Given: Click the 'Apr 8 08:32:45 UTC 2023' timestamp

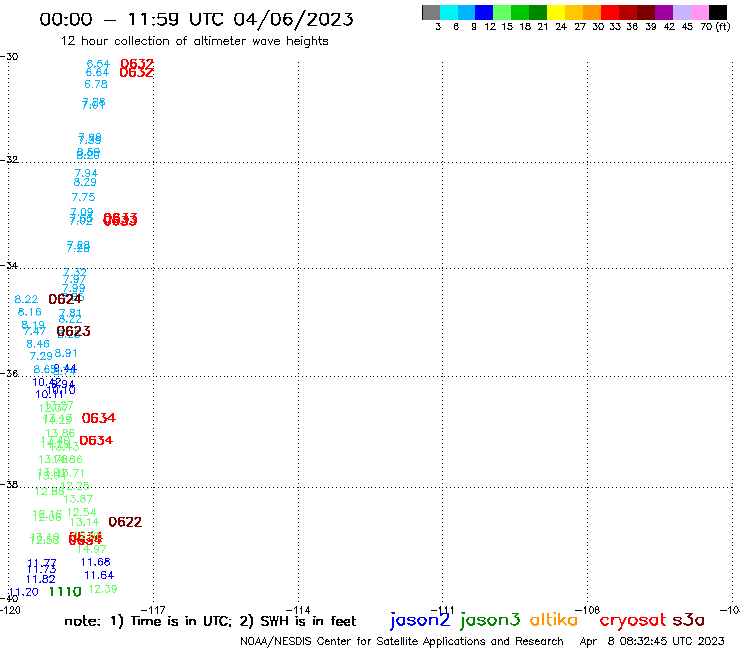Looking at the screenshot, I should (x=652, y=641).
